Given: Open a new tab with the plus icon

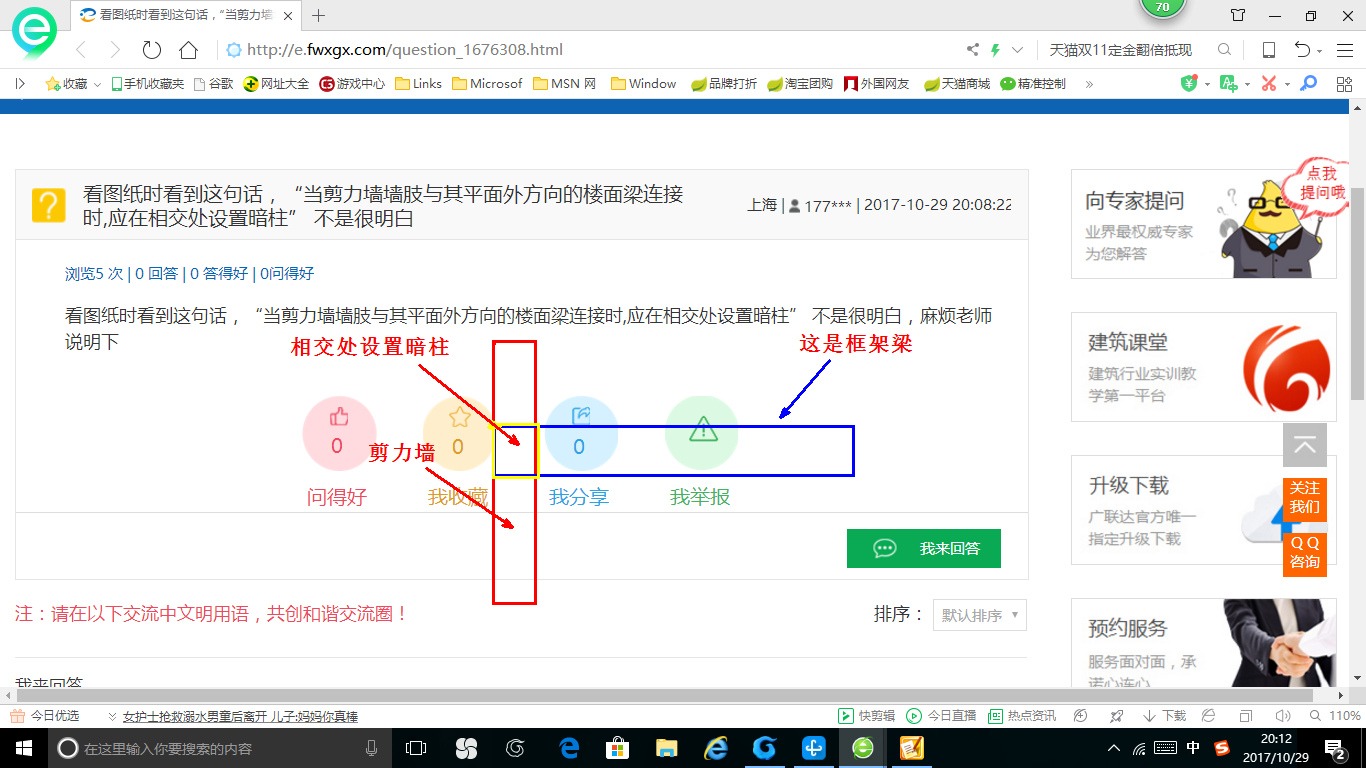Looking at the screenshot, I should [319, 15].
